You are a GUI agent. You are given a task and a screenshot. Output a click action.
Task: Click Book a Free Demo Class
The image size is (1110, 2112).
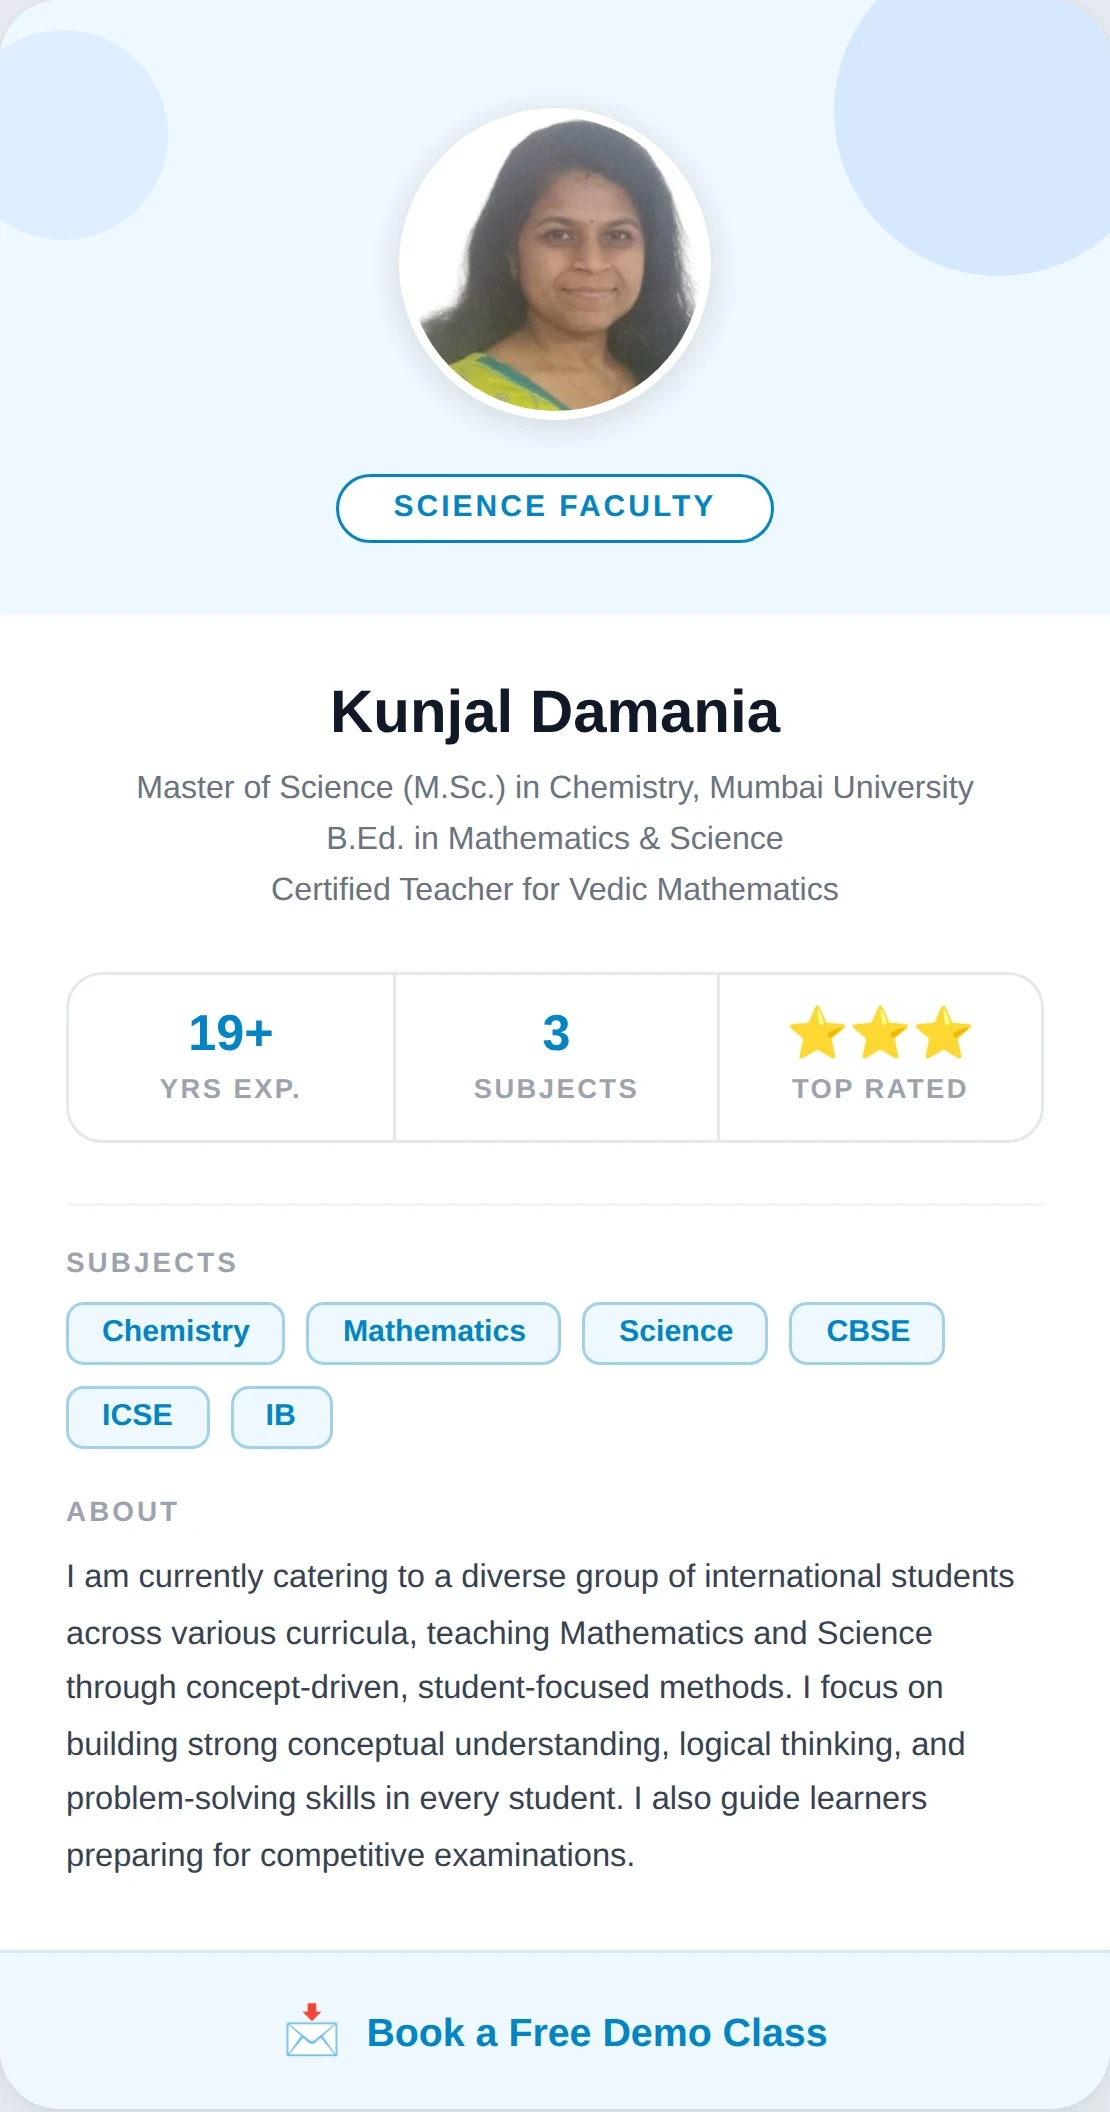pyautogui.click(x=597, y=2033)
